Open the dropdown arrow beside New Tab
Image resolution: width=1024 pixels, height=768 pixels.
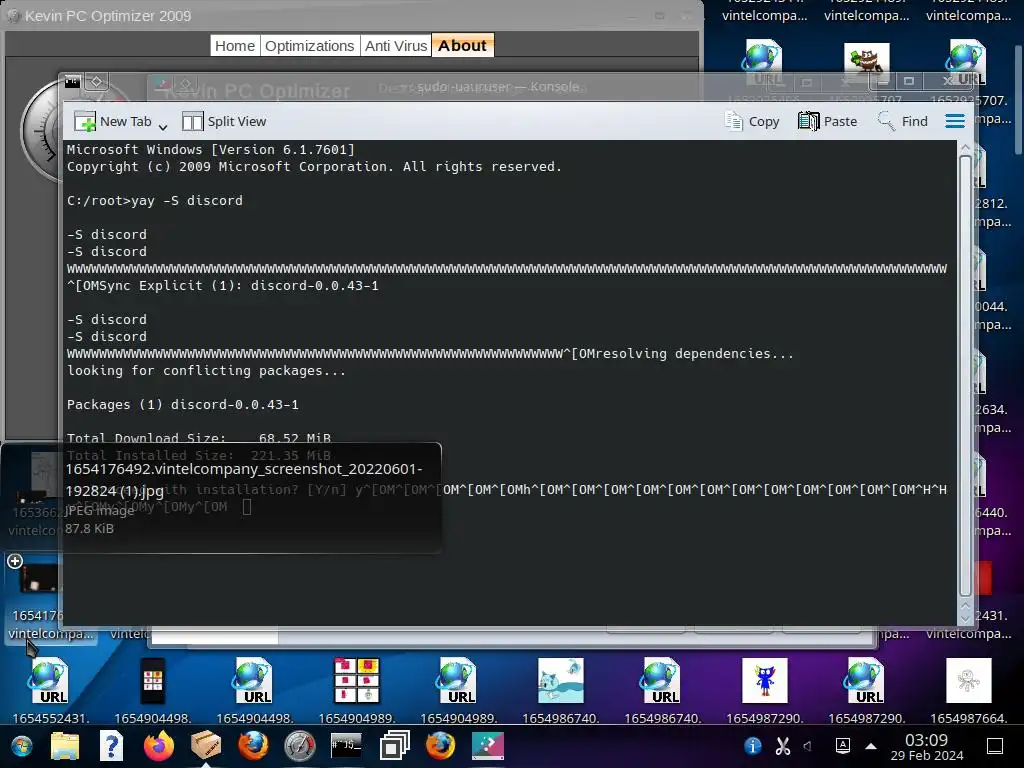point(163,125)
